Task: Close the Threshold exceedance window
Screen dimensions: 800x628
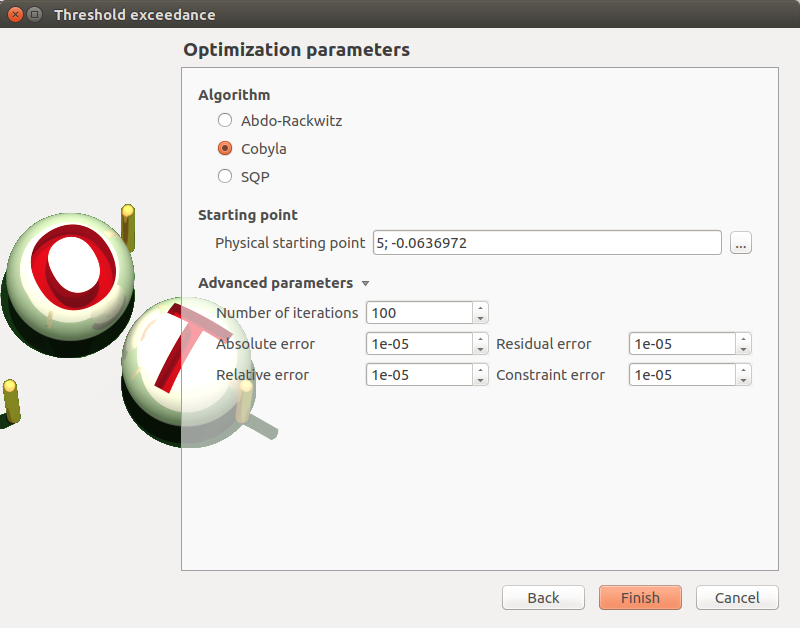Action: tap(15, 15)
